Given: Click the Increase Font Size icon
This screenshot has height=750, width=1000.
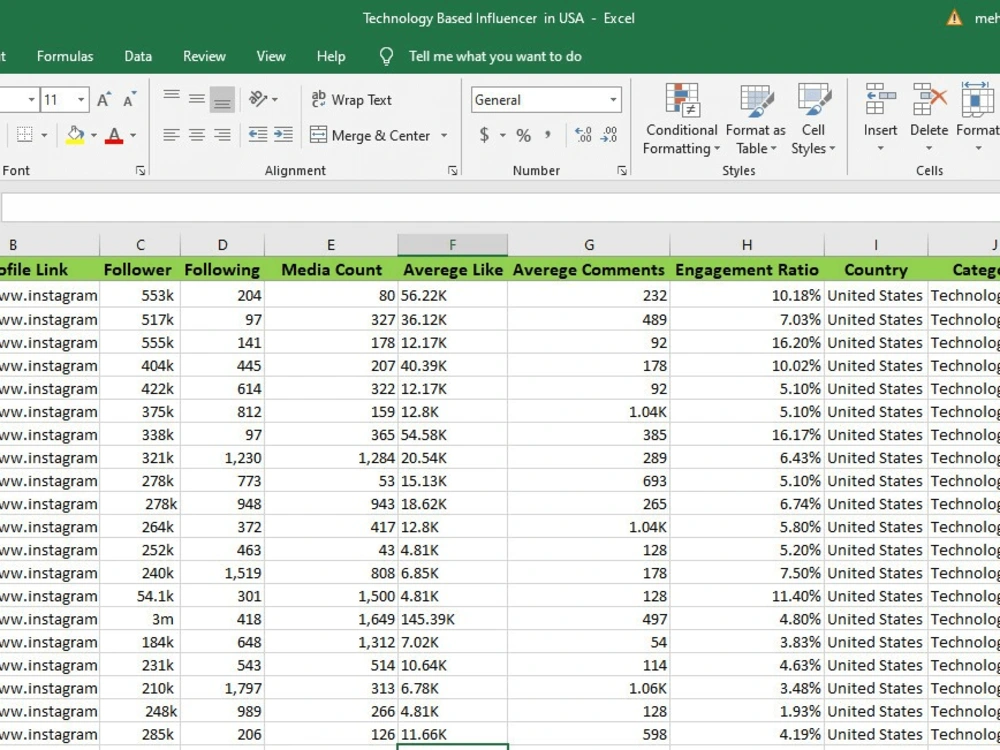Looking at the screenshot, I should click(x=104, y=99).
